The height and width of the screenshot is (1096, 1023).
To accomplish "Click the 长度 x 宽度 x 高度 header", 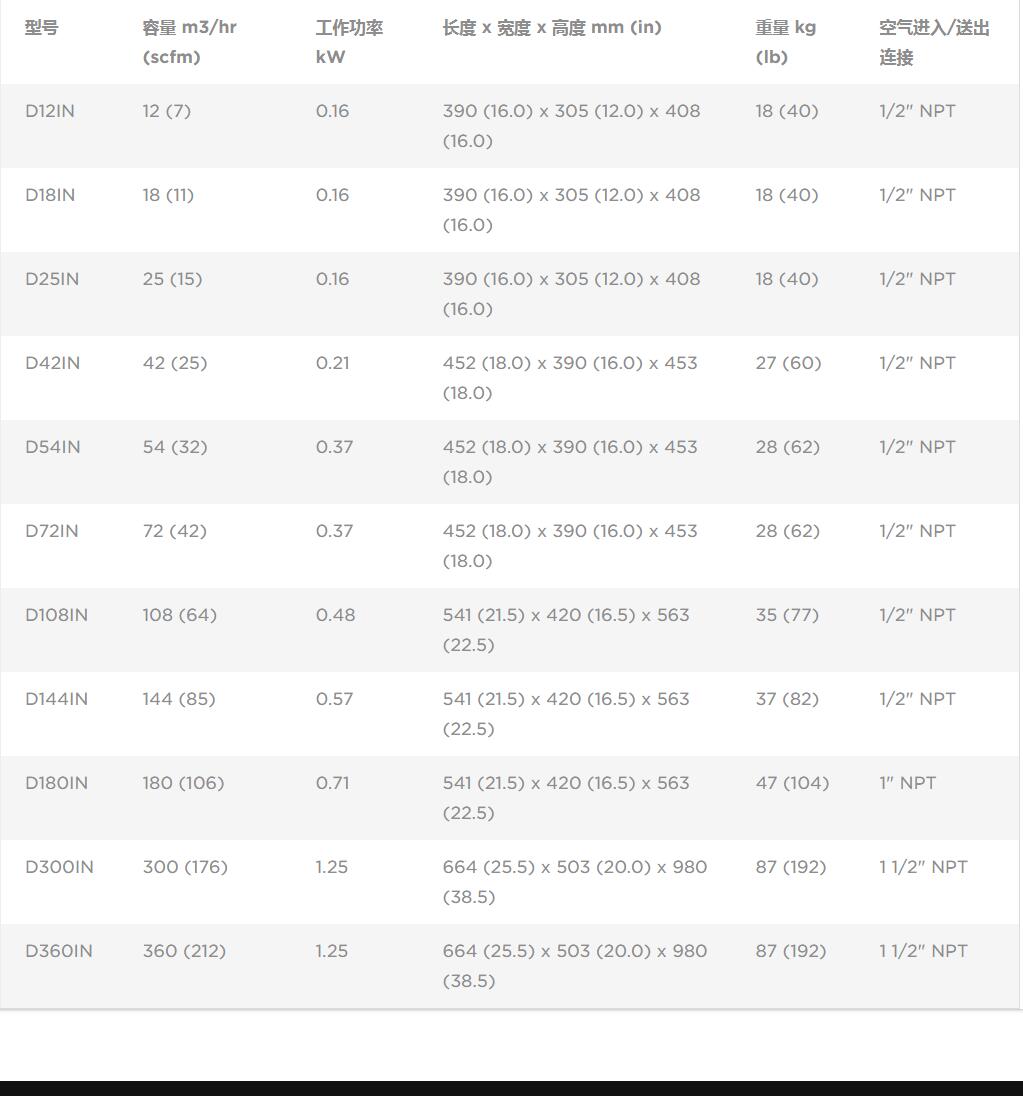I will tap(552, 28).
